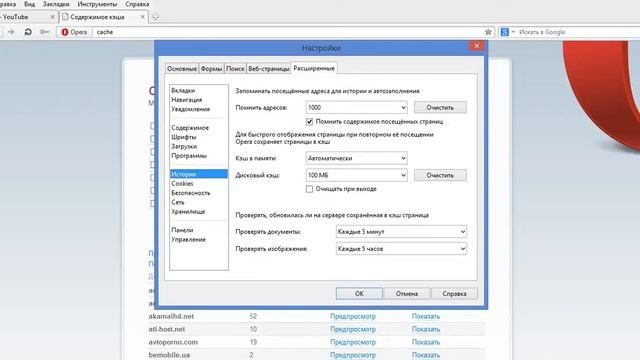640x360 pixels.
Task: Click Показать for akamaihd.net
Action: 426,316
